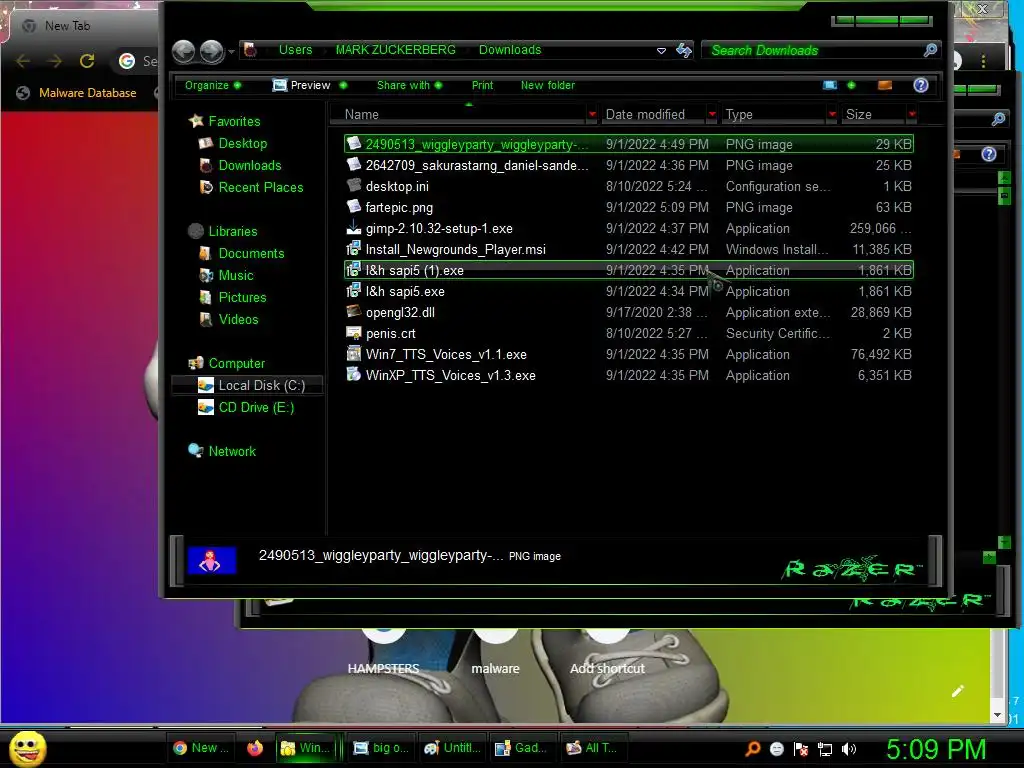Select the 2490513_wiggleyparty PNG file icon
Screen dimensions: 1024x768
(x=353, y=144)
